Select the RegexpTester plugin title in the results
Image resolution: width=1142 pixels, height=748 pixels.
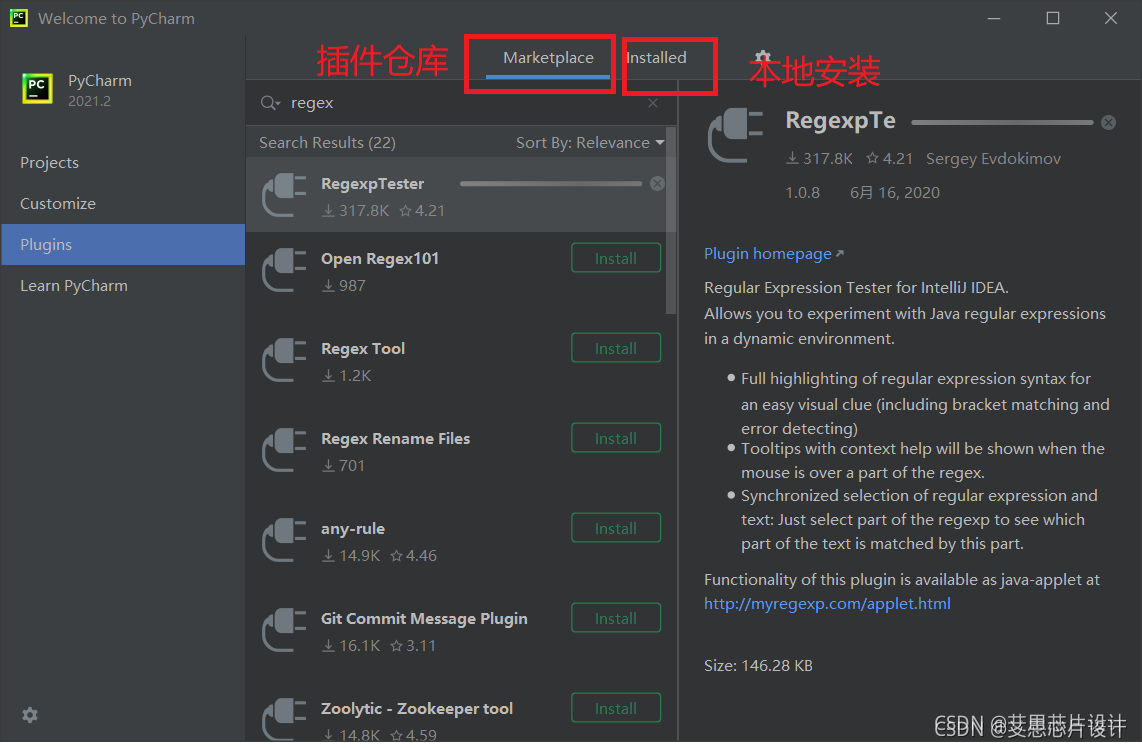[x=372, y=184]
